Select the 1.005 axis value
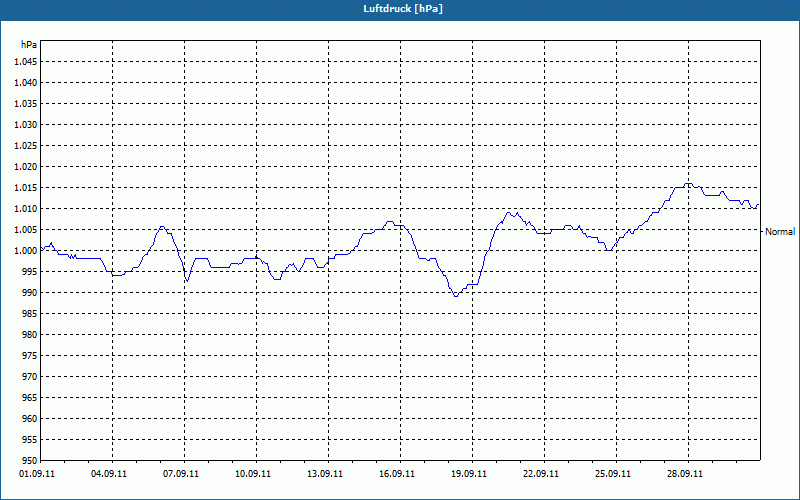 click(26, 230)
